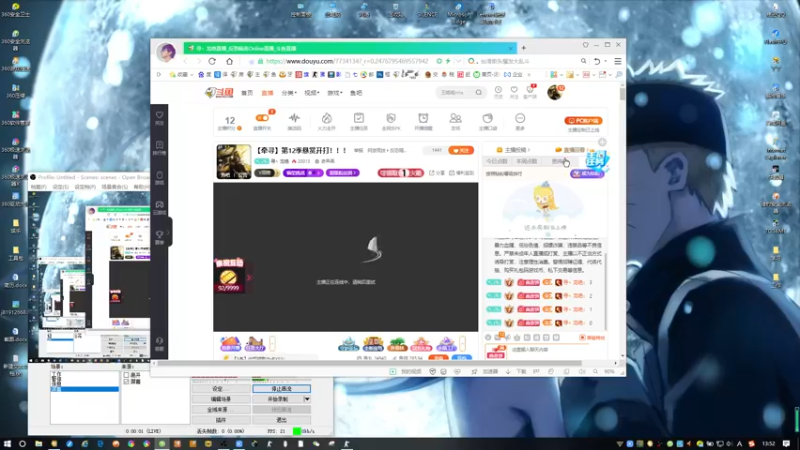Open 鱼吧 in Douyu navigation
This screenshot has width=800, height=450.
click(x=356, y=93)
